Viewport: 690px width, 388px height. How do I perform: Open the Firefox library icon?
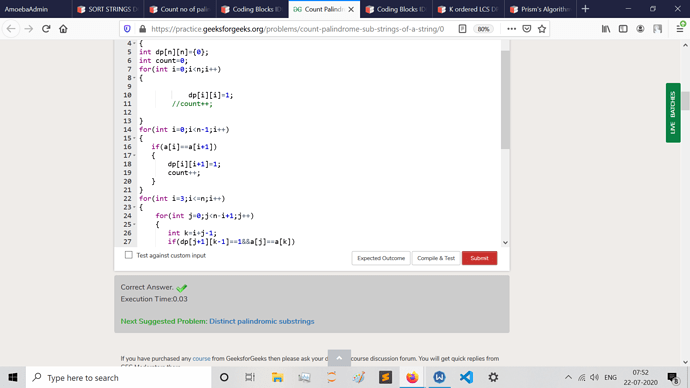[x=606, y=29]
